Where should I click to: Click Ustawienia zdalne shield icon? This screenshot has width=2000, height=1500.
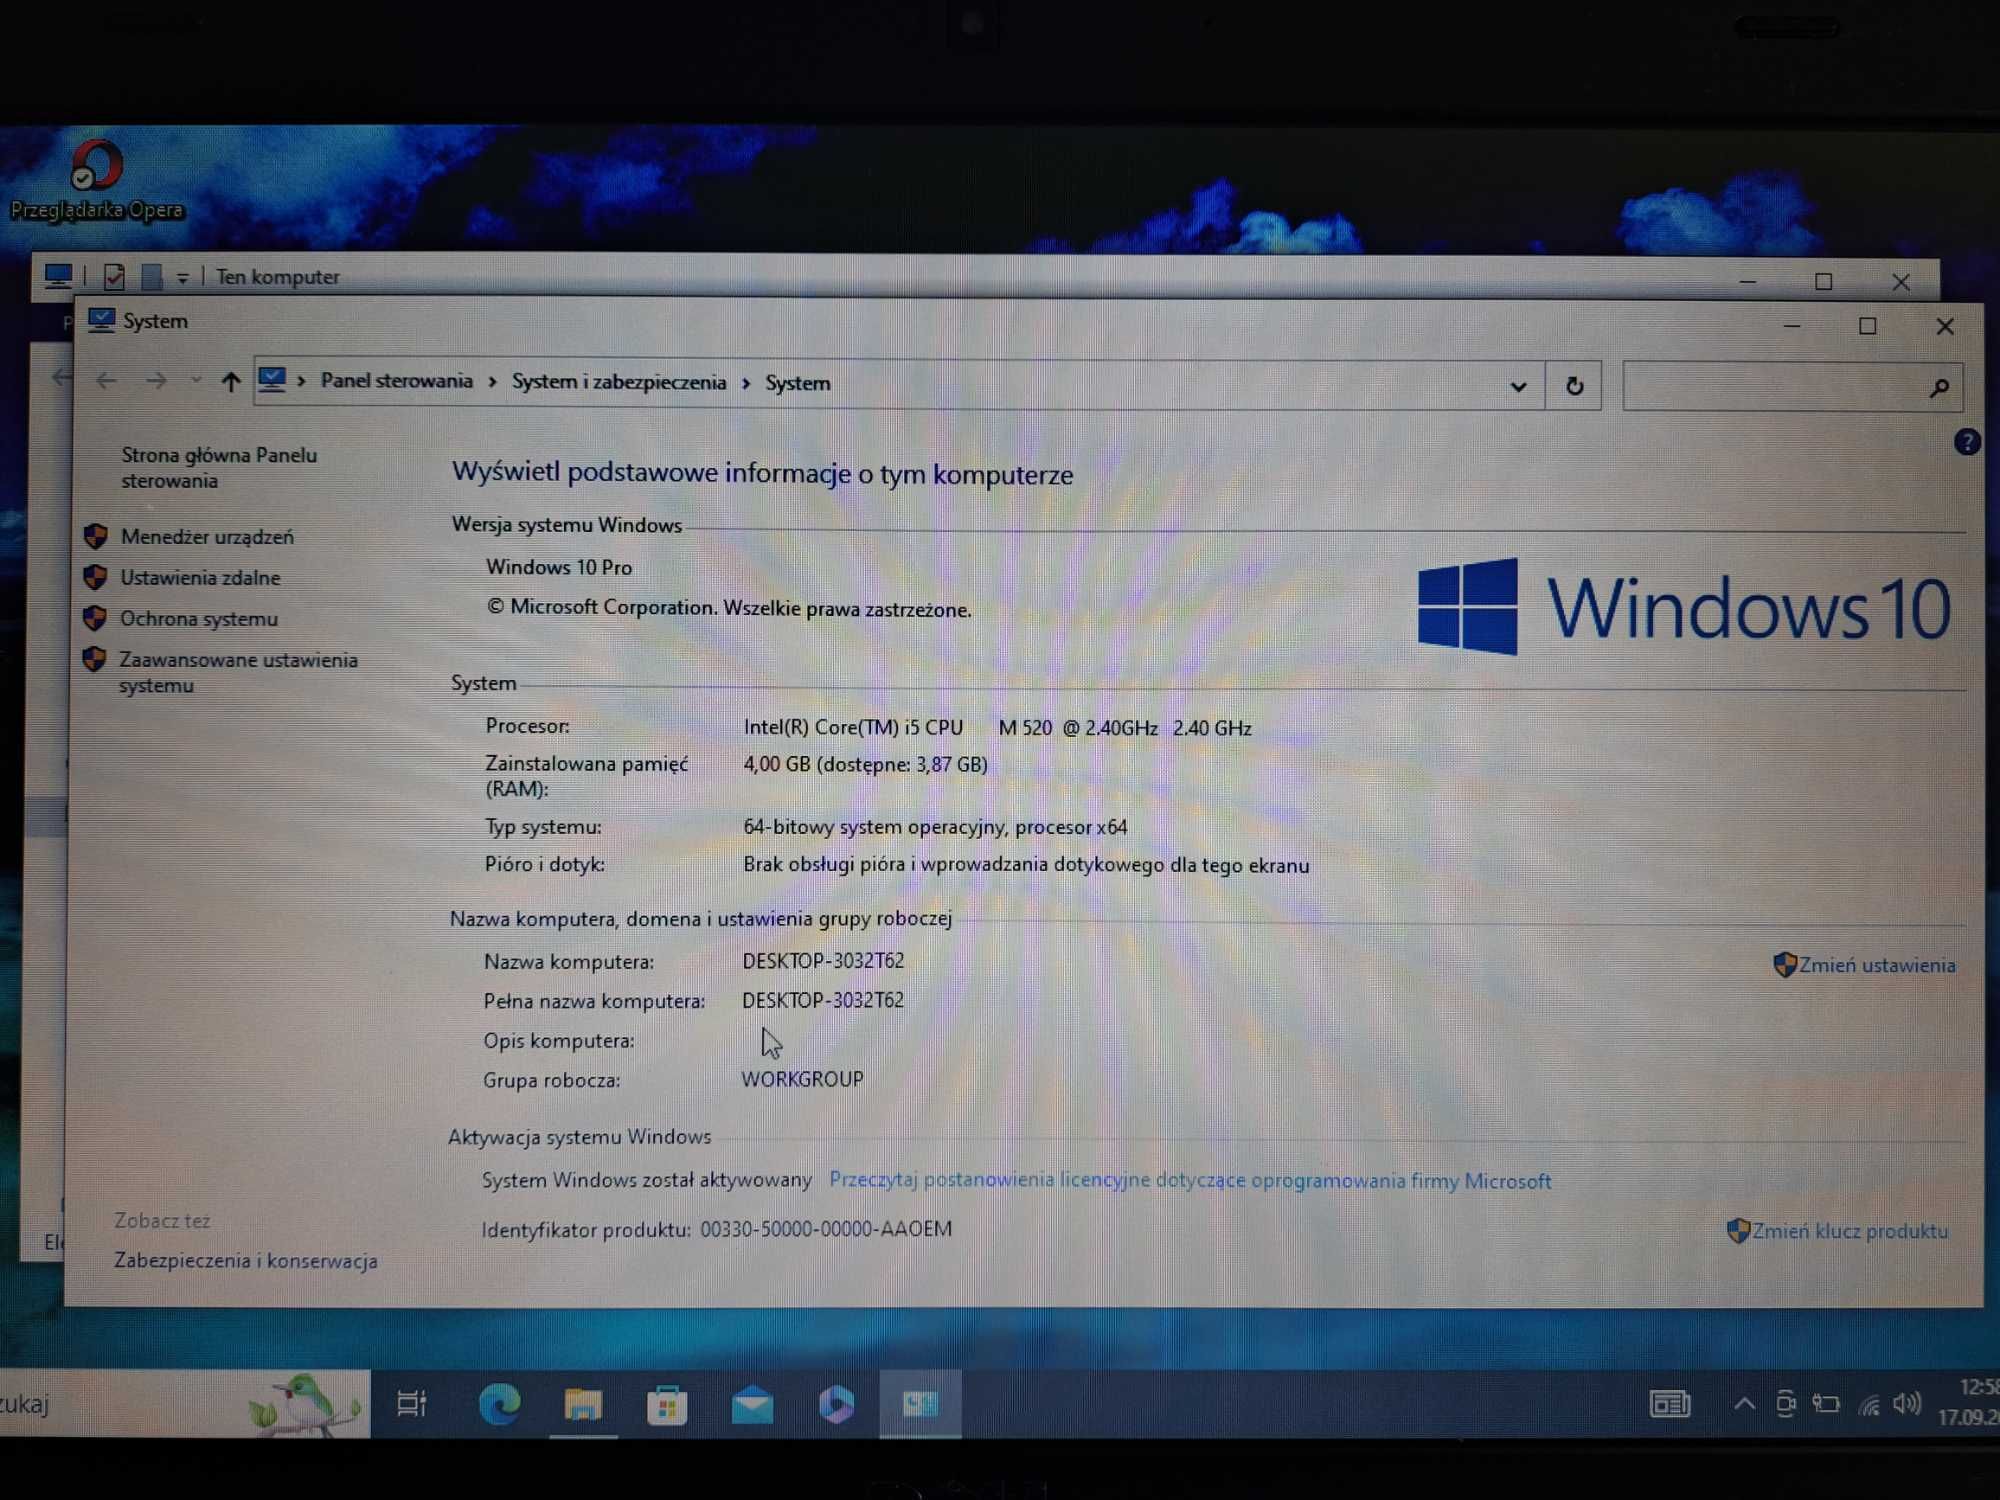click(x=95, y=577)
